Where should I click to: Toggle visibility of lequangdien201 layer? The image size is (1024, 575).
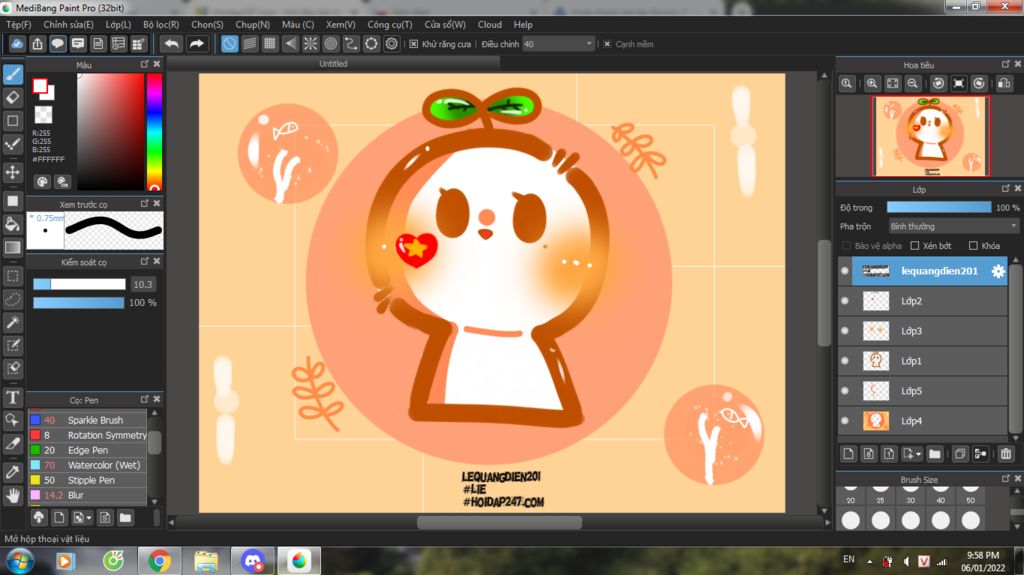845,271
